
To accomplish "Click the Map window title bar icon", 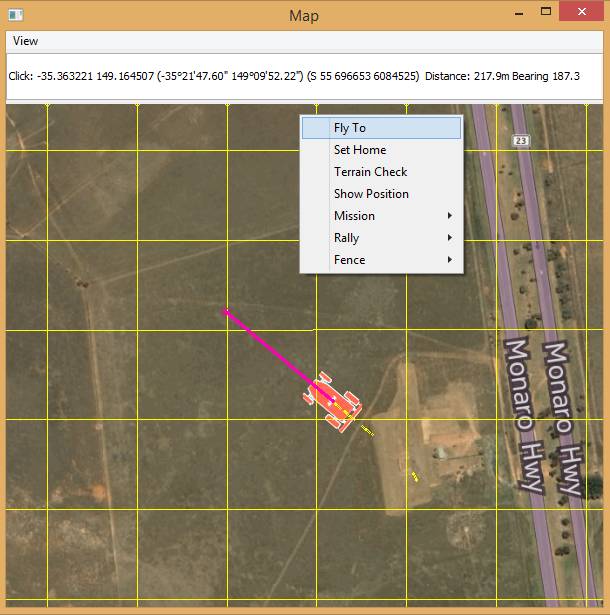I will 13,15.
